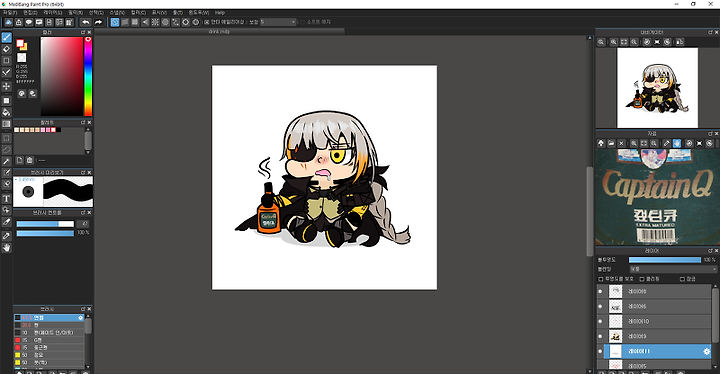720x374 pixels.
Task: Open the stabilizer correction dropdown
Action: [x=278, y=22]
